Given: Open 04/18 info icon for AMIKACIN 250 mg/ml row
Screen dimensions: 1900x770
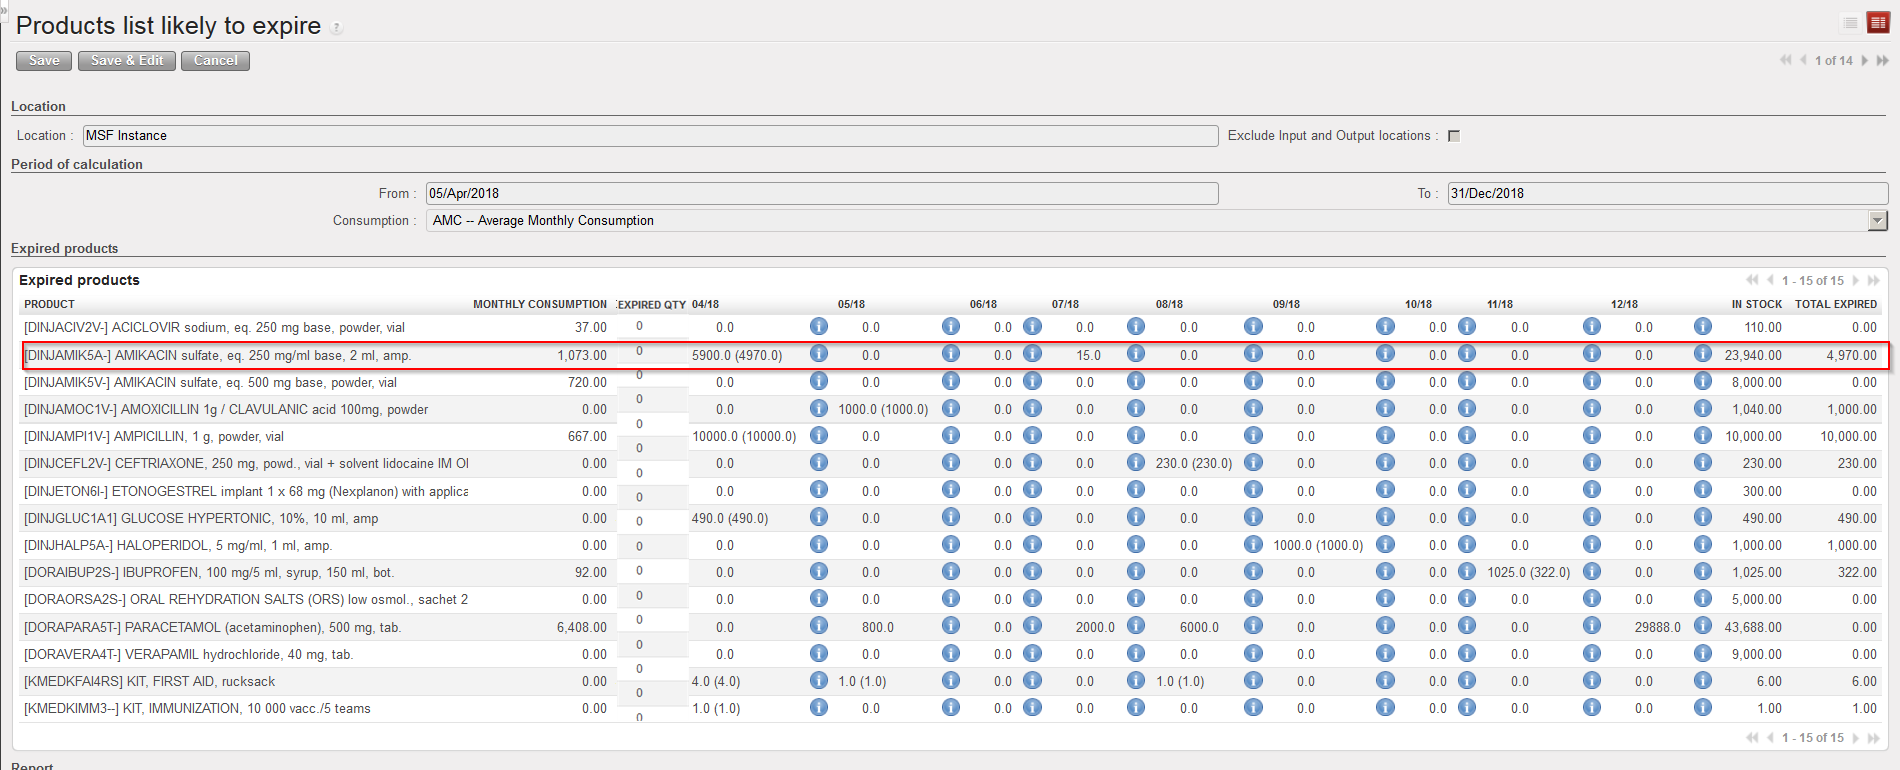Looking at the screenshot, I should click(818, 354).
